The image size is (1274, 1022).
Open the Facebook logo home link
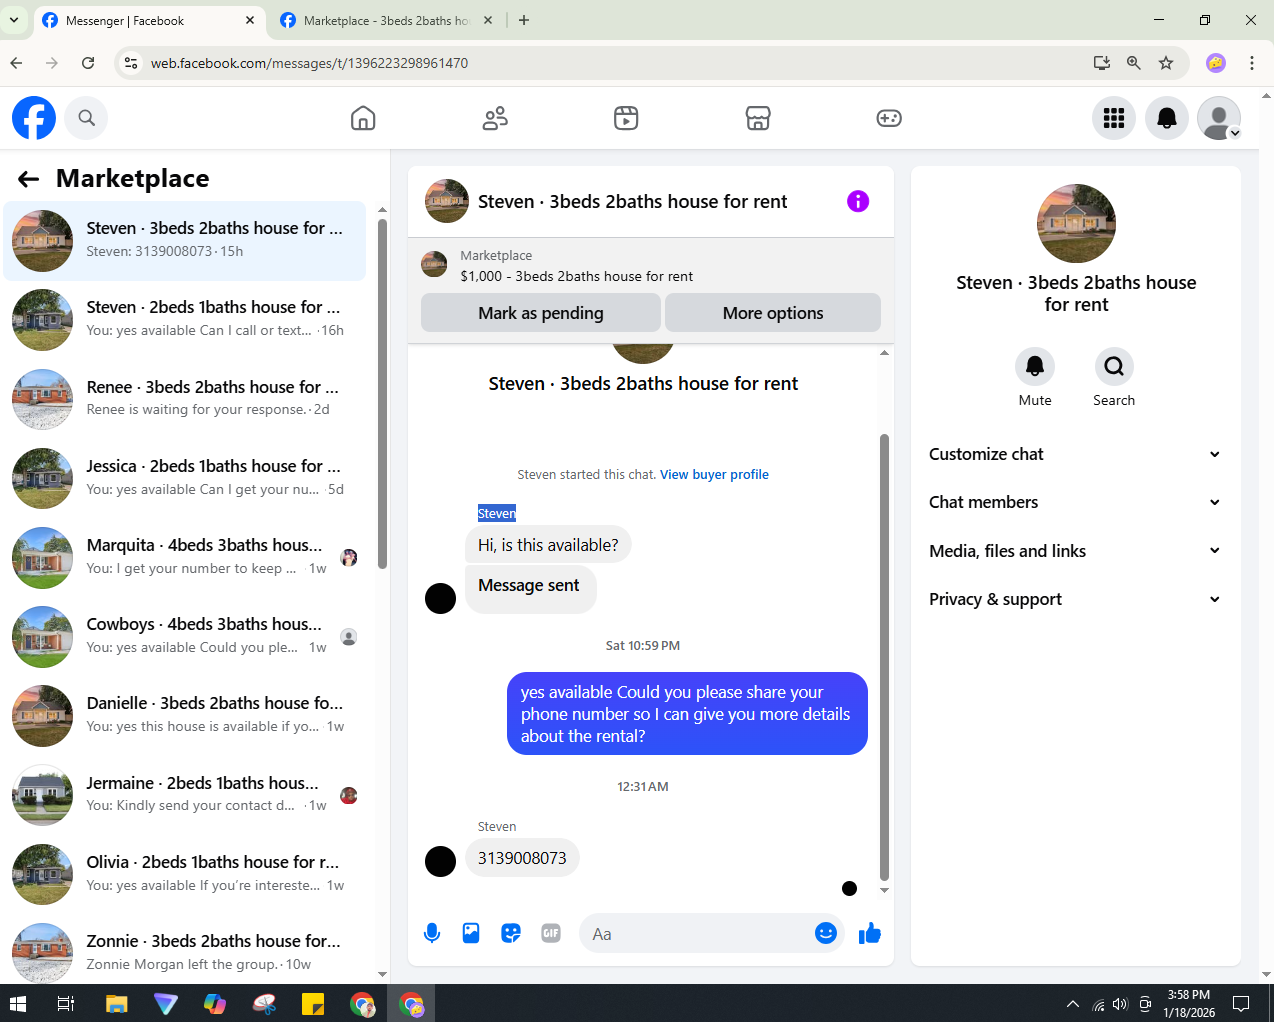pyautogui.click(x=34, y=118)
